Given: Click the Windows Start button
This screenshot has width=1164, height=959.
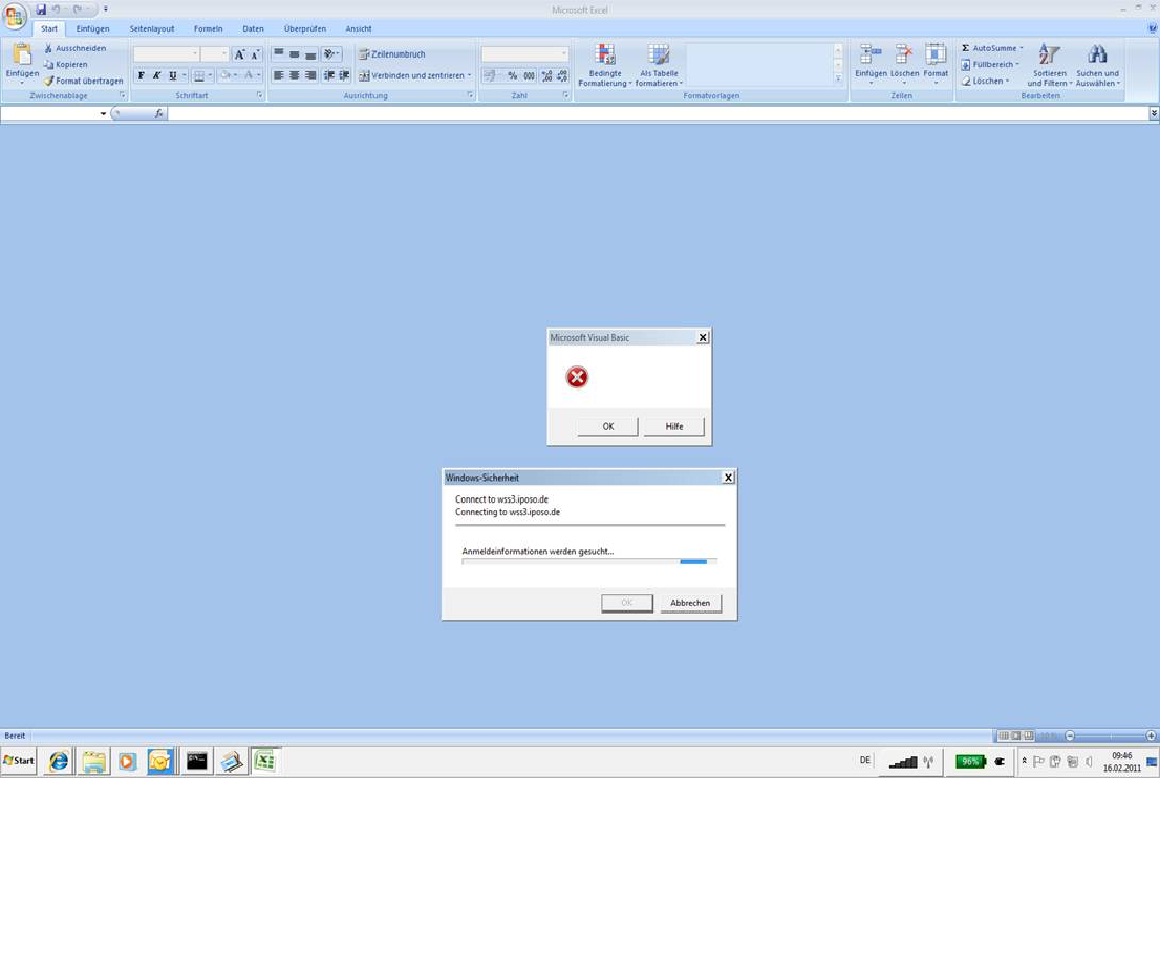Looking at the screenshot, I should click(x=19, y=761).
